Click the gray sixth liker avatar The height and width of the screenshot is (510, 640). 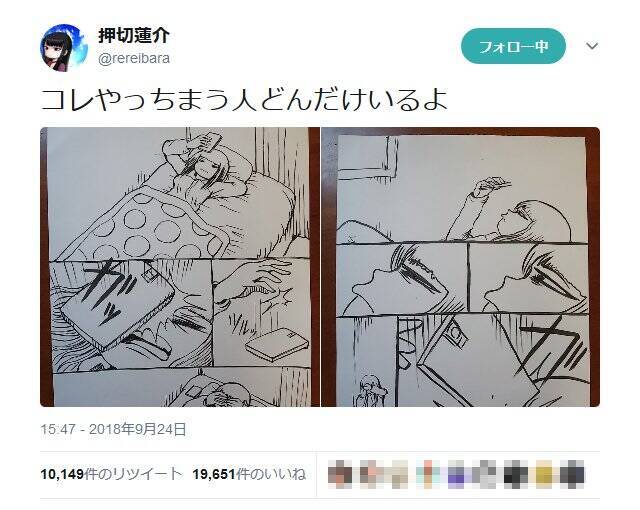[485, 474]
